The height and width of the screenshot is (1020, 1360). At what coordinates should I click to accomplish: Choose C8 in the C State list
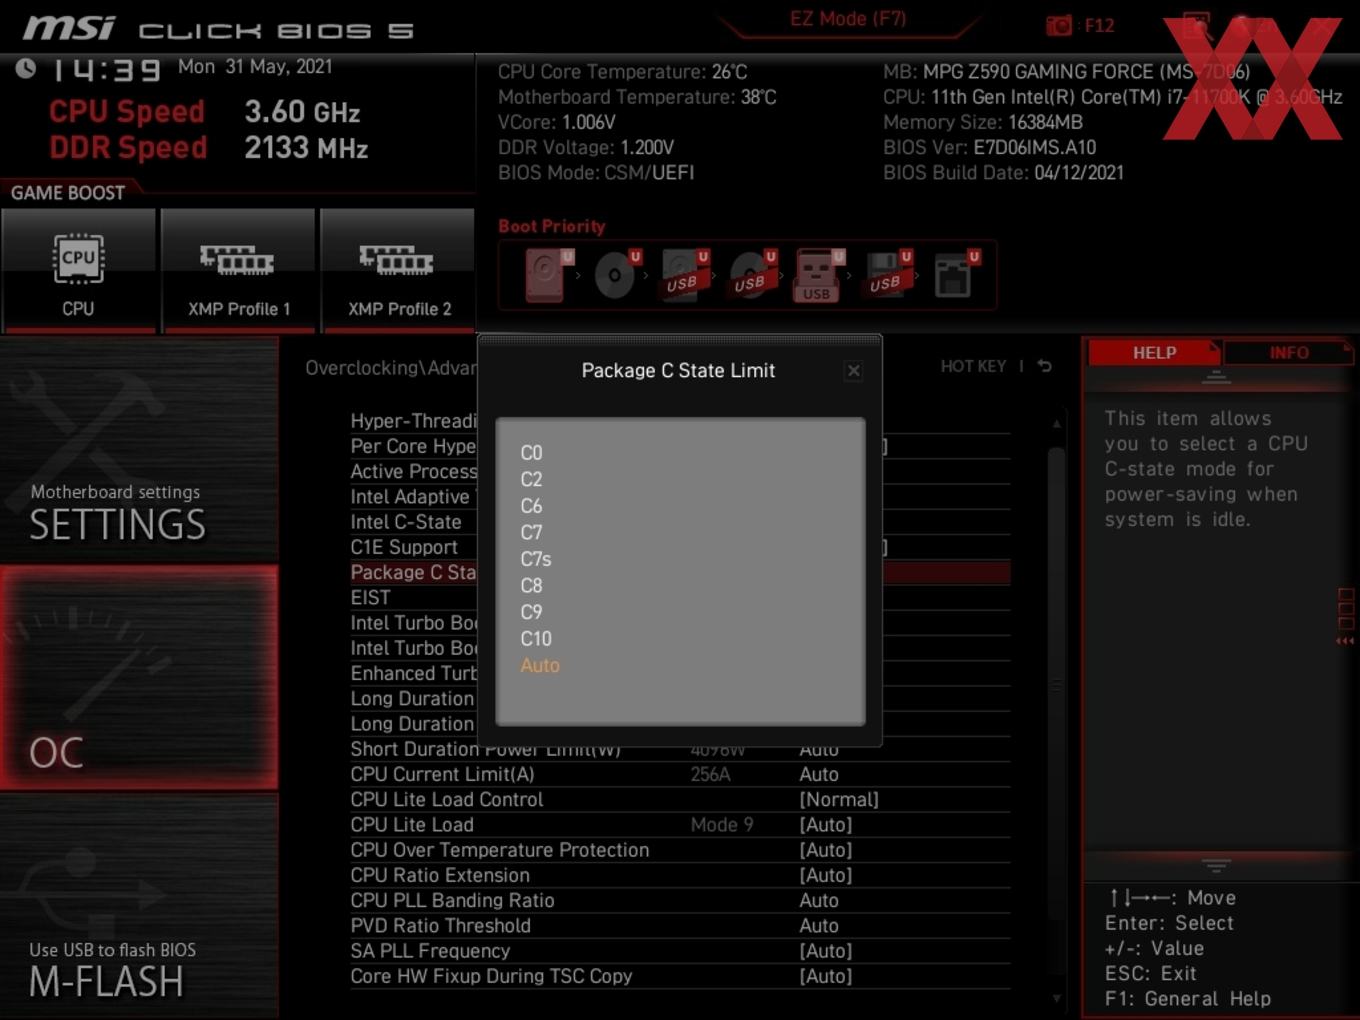click(x=531, y=585)
